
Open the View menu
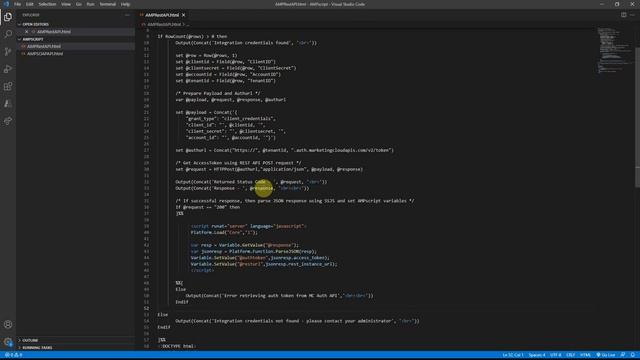tap(66, 4)
